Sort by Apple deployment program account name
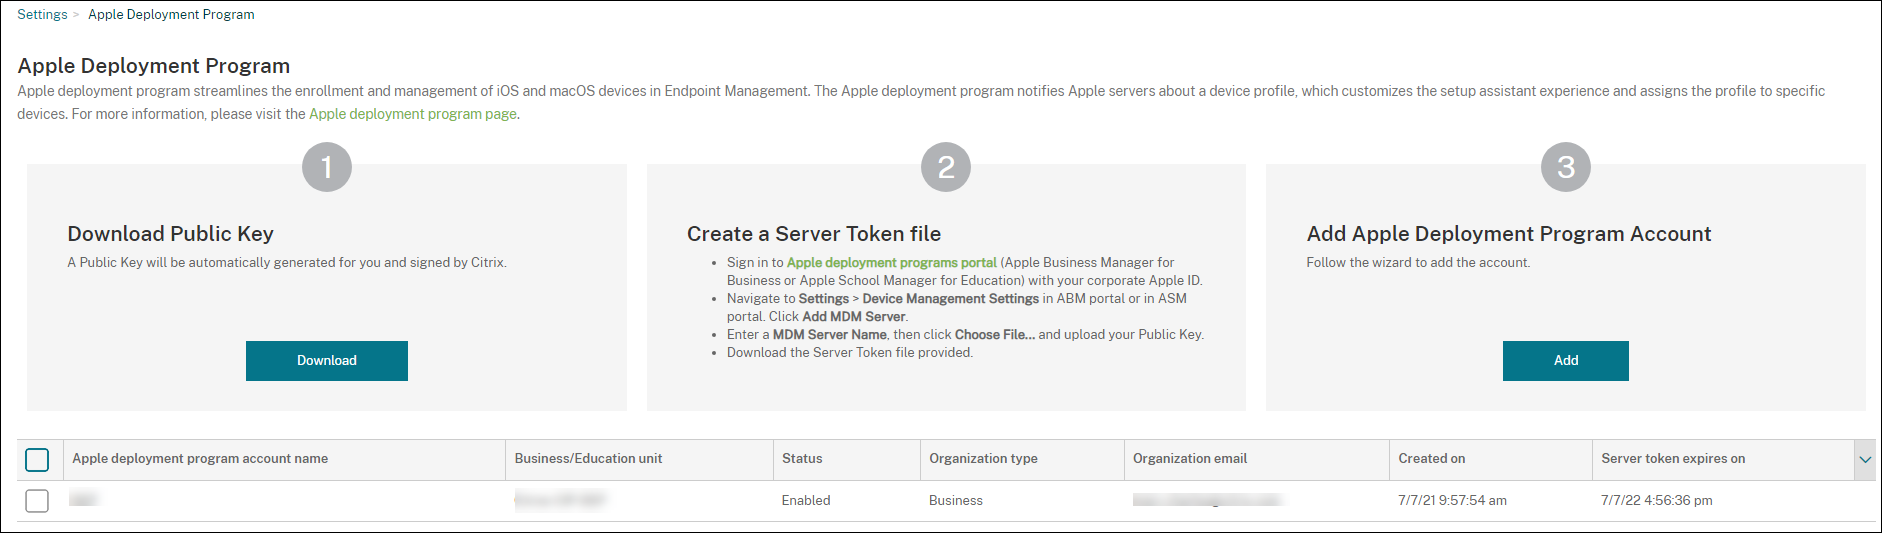 pyautogui.click(x=200, y=459)
